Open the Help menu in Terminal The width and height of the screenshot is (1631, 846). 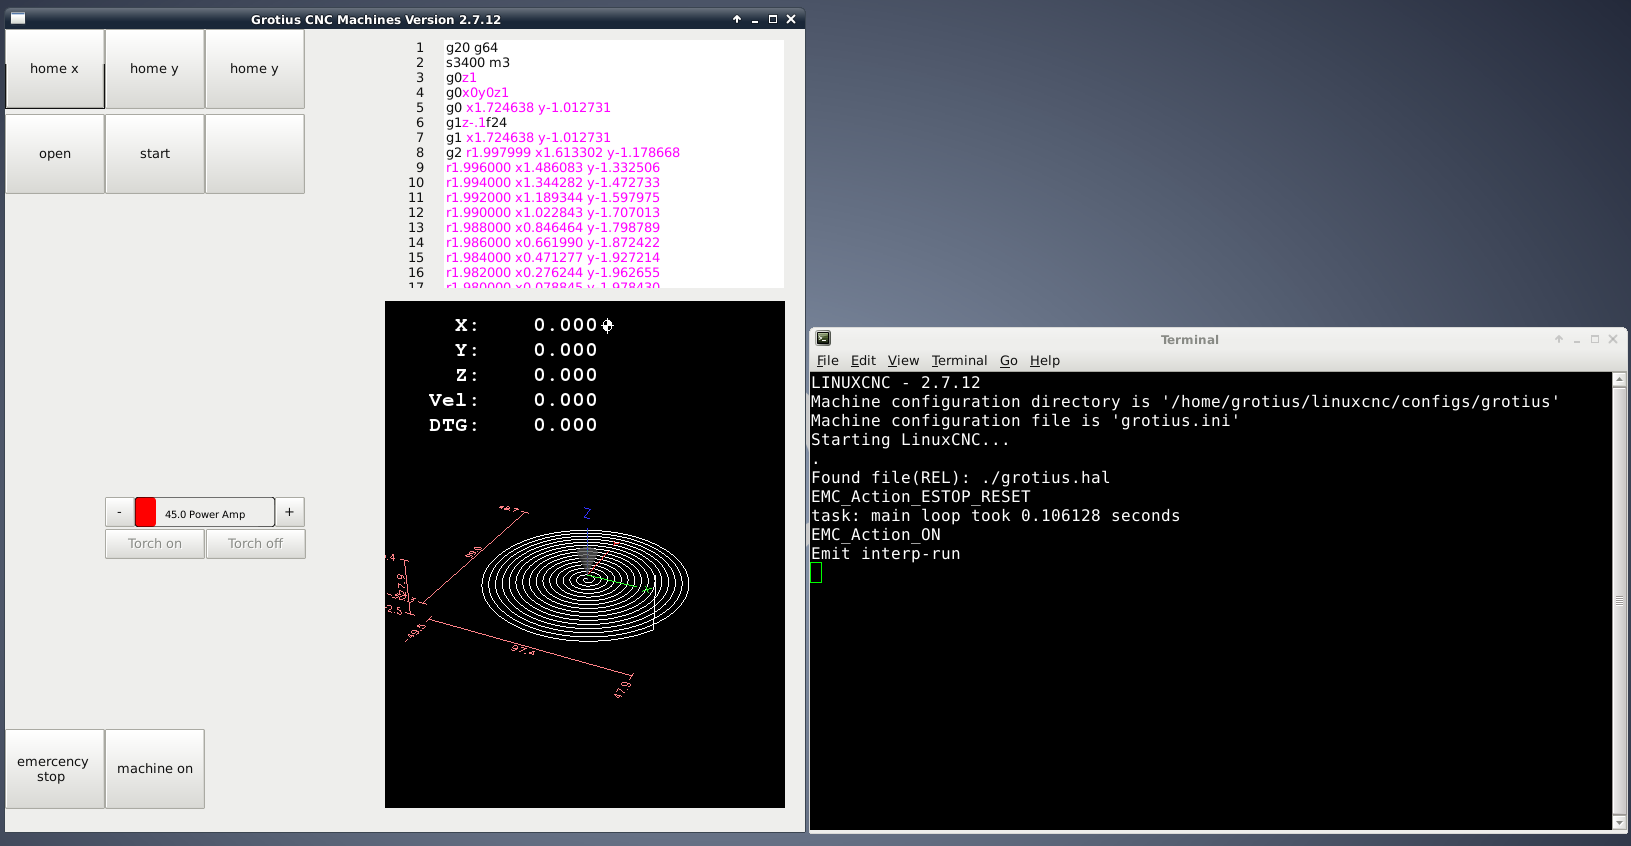pyautogui.click(x=1045, y=361)
